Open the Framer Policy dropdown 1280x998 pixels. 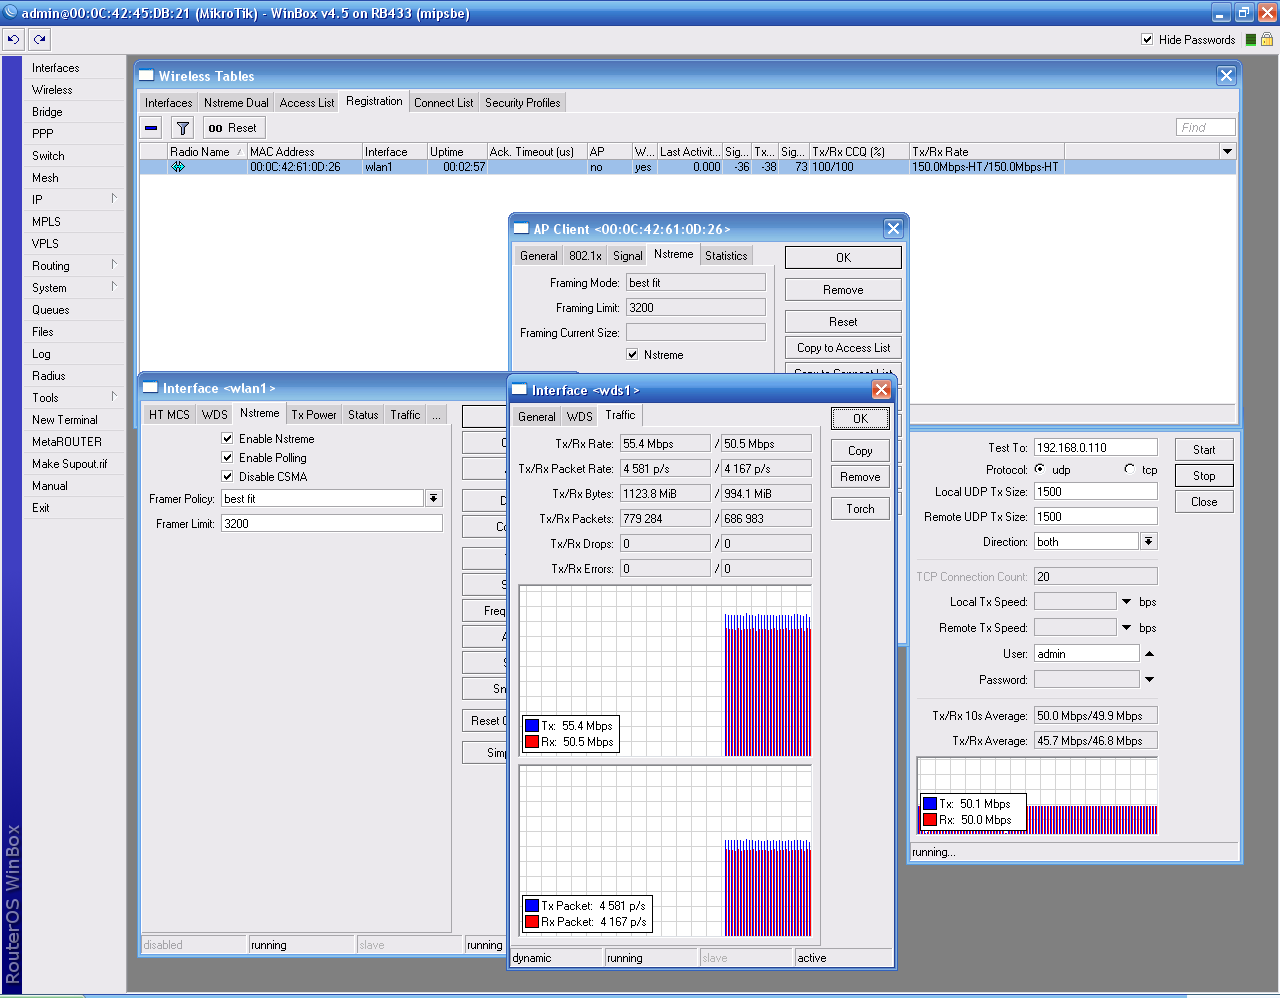pyautogui.click(x=433, y=498)
